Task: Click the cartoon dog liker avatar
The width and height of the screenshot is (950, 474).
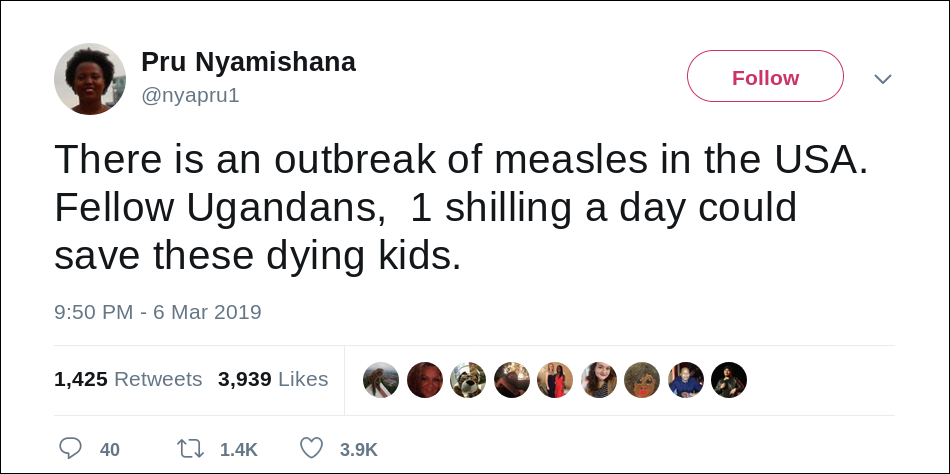Action: coord(468,380)
